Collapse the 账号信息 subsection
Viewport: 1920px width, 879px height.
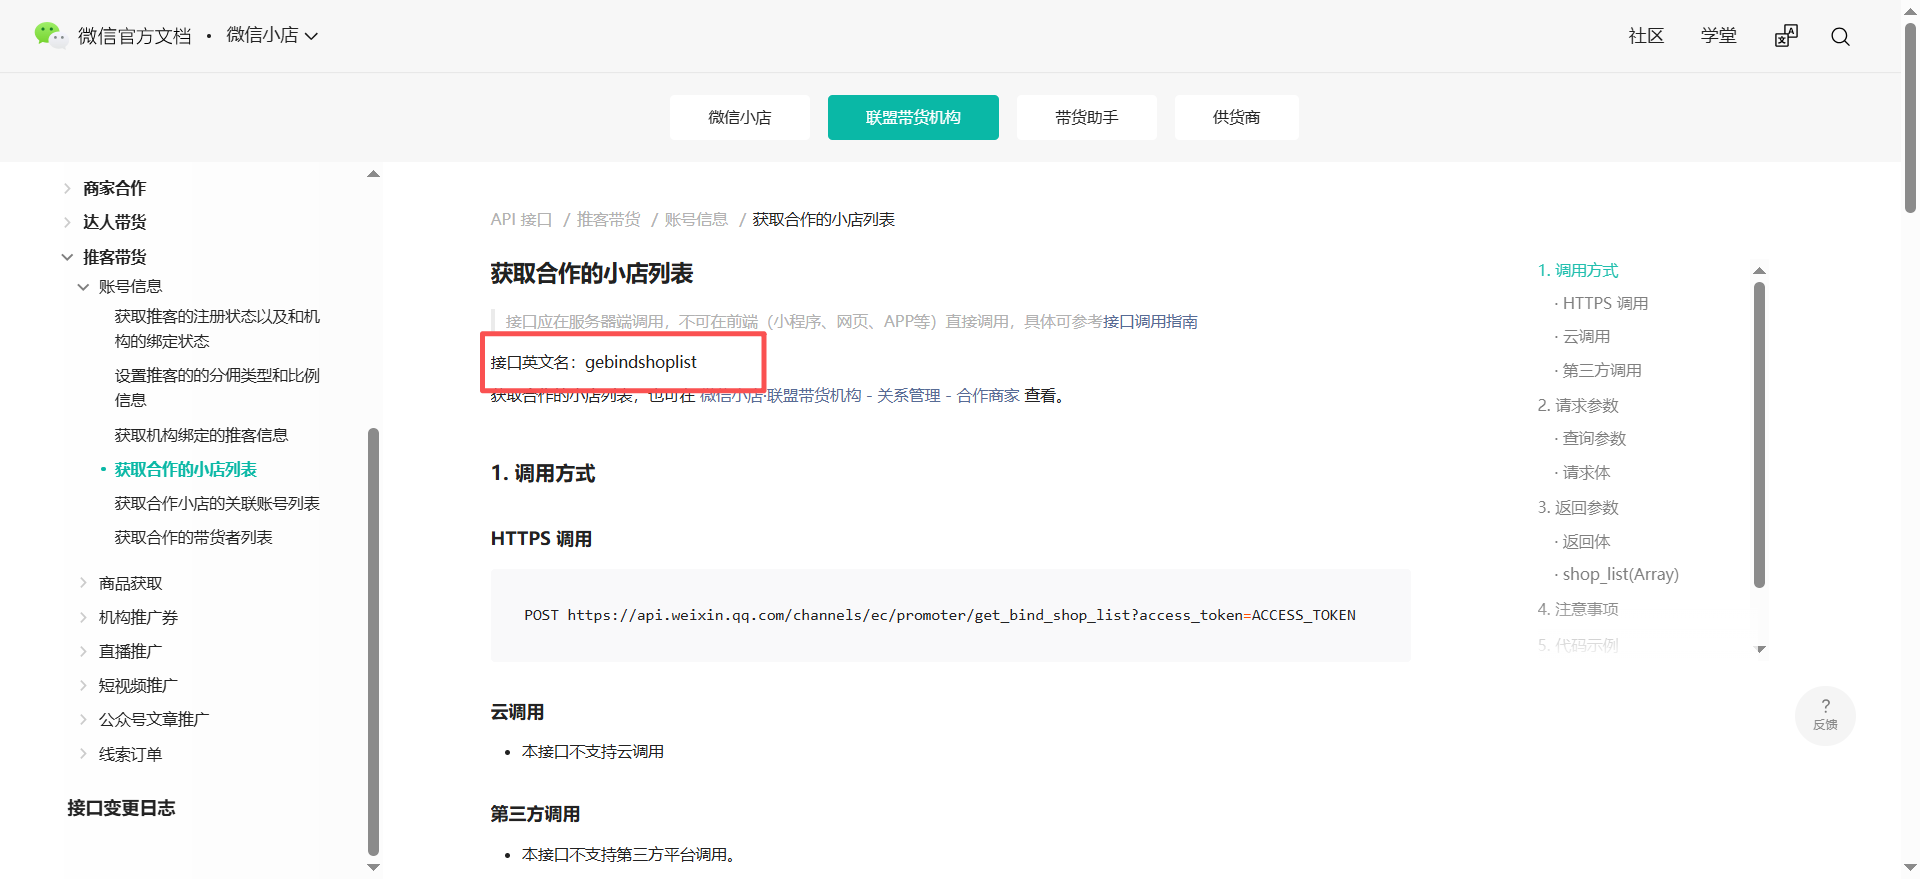(x=83, y=287)
